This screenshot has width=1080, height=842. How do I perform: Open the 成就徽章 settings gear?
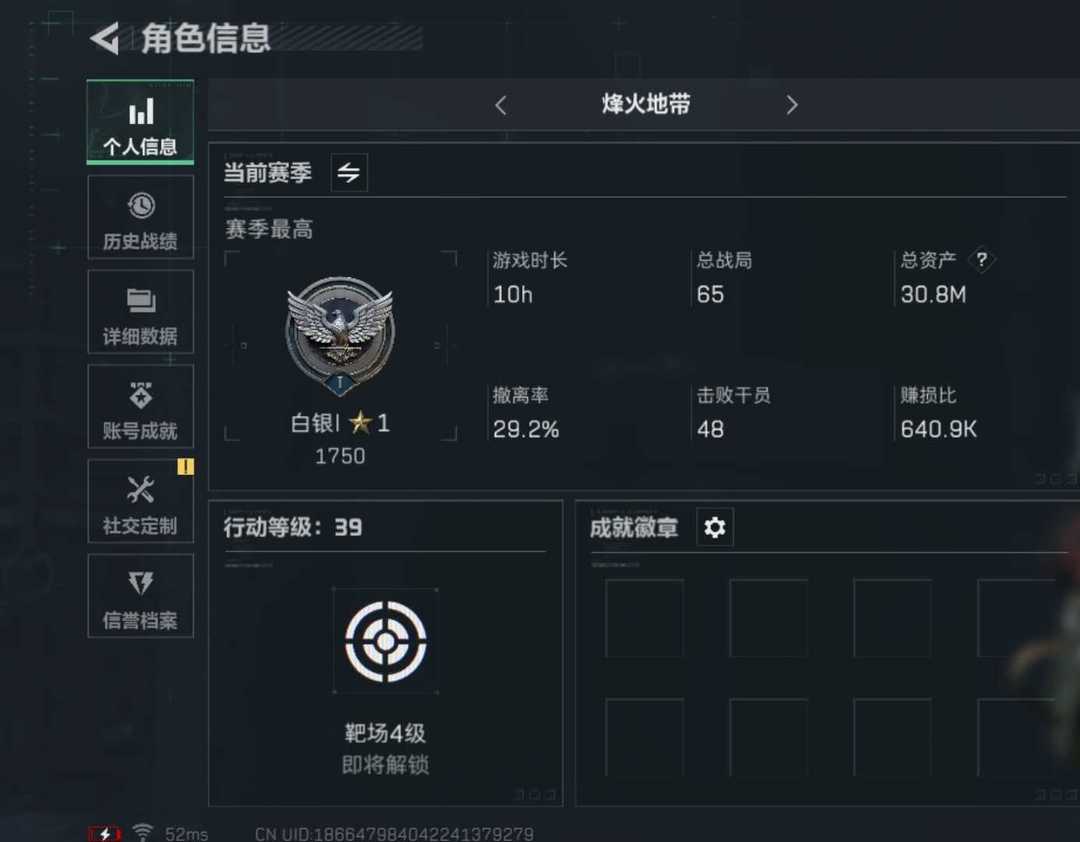(x=715, y=527)
